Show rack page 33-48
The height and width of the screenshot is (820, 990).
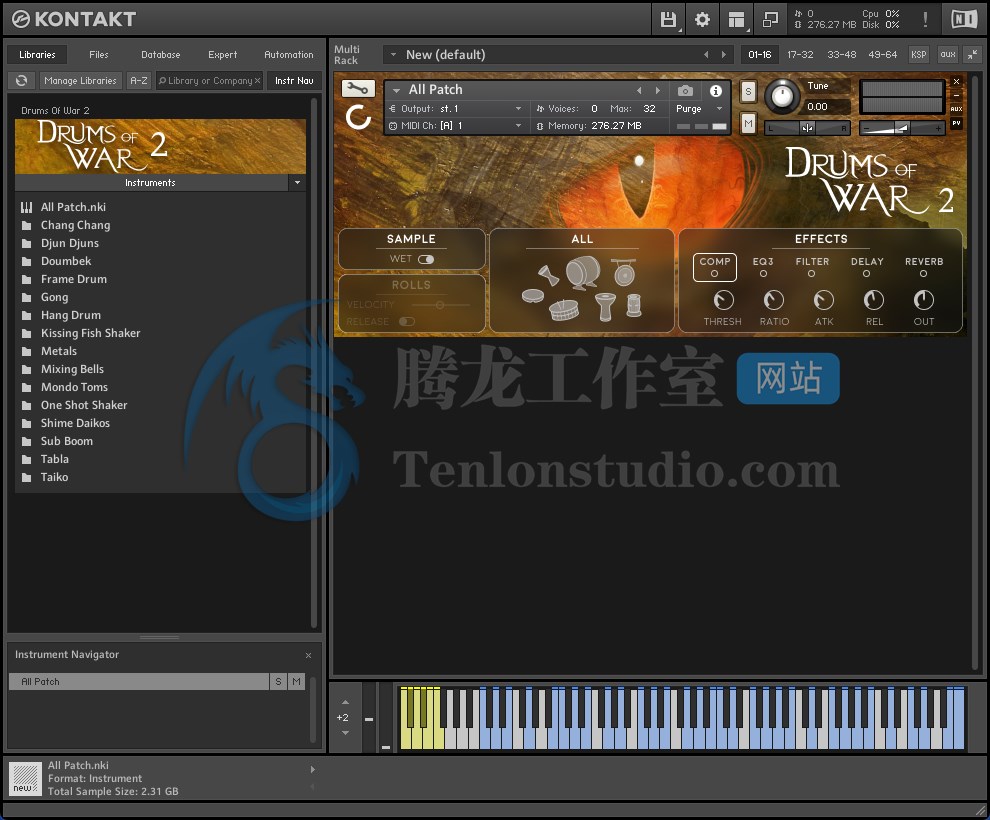tap(842, 55)
